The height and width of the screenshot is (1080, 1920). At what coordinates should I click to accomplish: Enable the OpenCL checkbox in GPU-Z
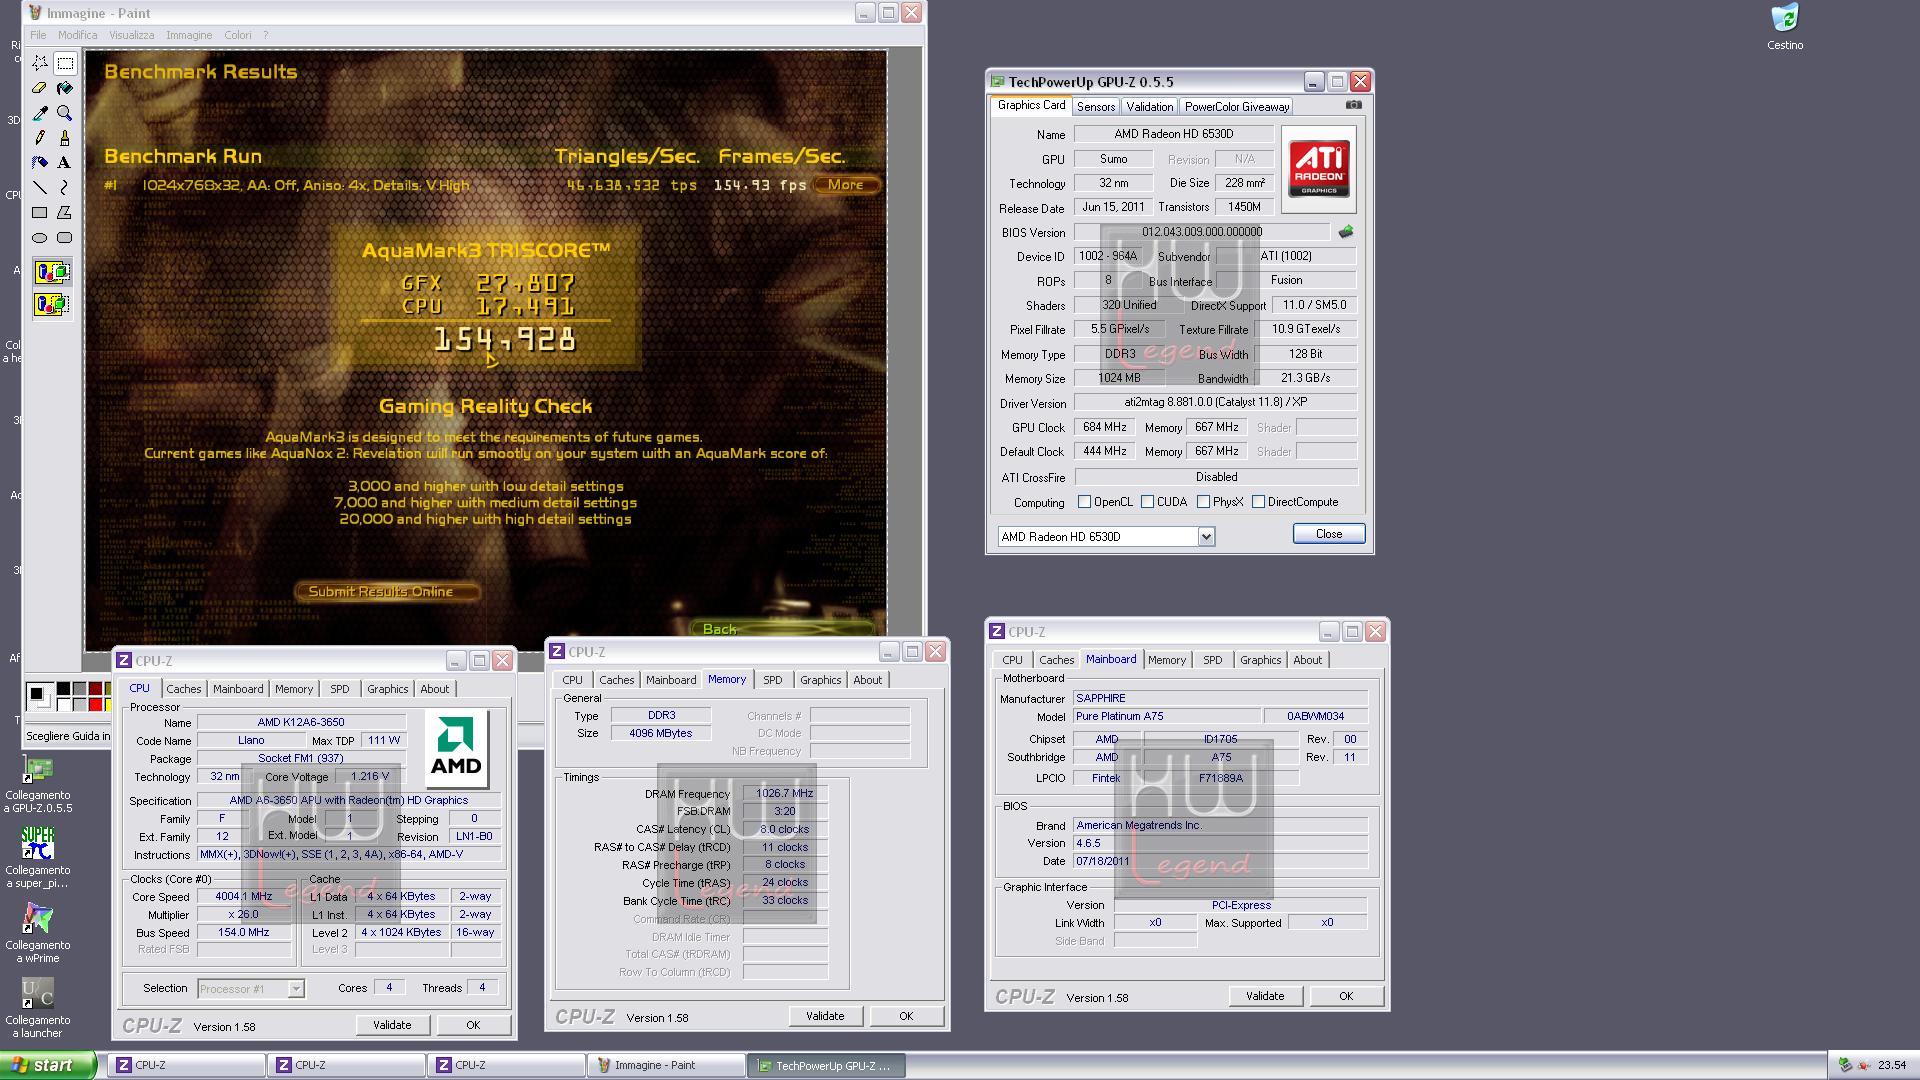coord(1084,502)
